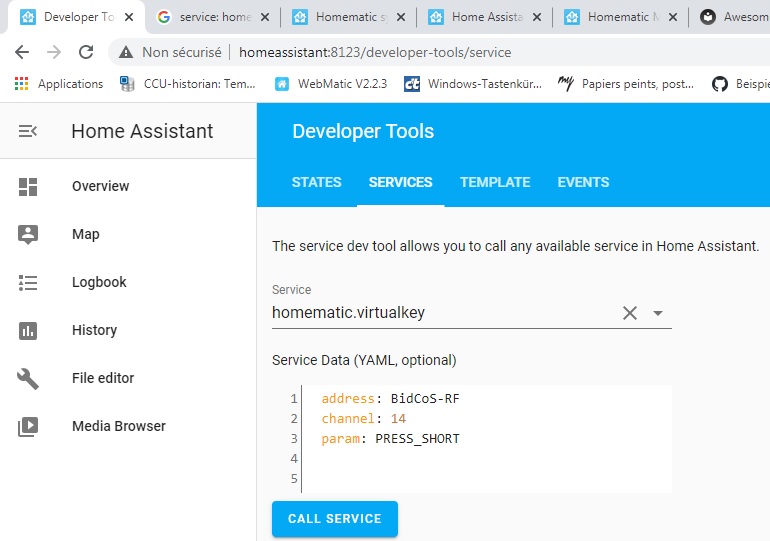
Task: Switch to the Awesom browser tab
Action: pyautogui.click(x=734, y=17)
